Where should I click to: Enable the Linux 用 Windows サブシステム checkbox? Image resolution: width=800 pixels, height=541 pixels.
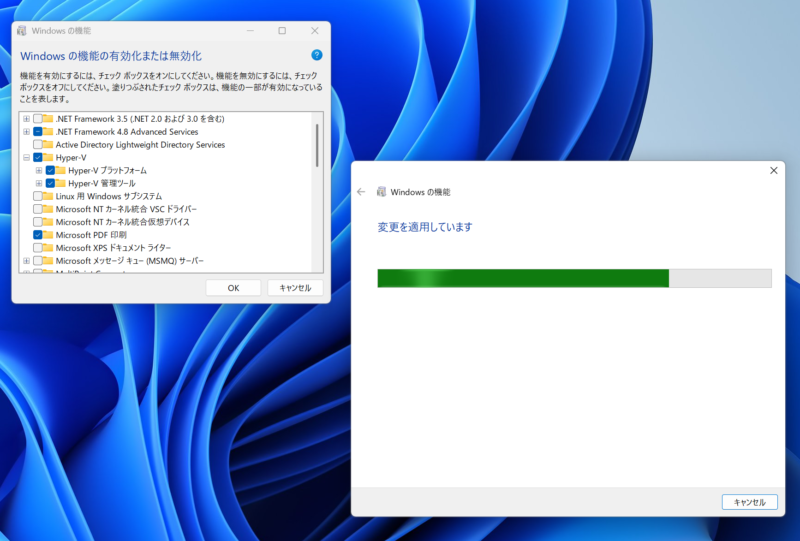tap(37, 197)
